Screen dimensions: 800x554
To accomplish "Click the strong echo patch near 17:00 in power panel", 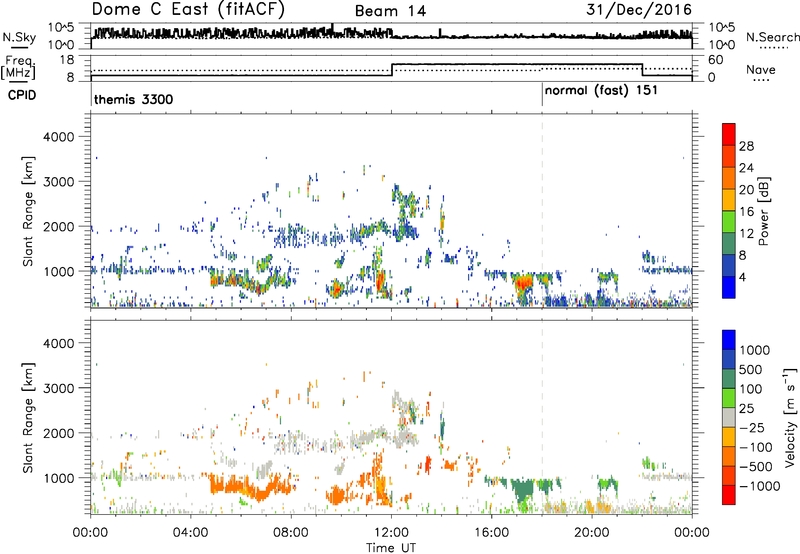I will pos(523,283).
